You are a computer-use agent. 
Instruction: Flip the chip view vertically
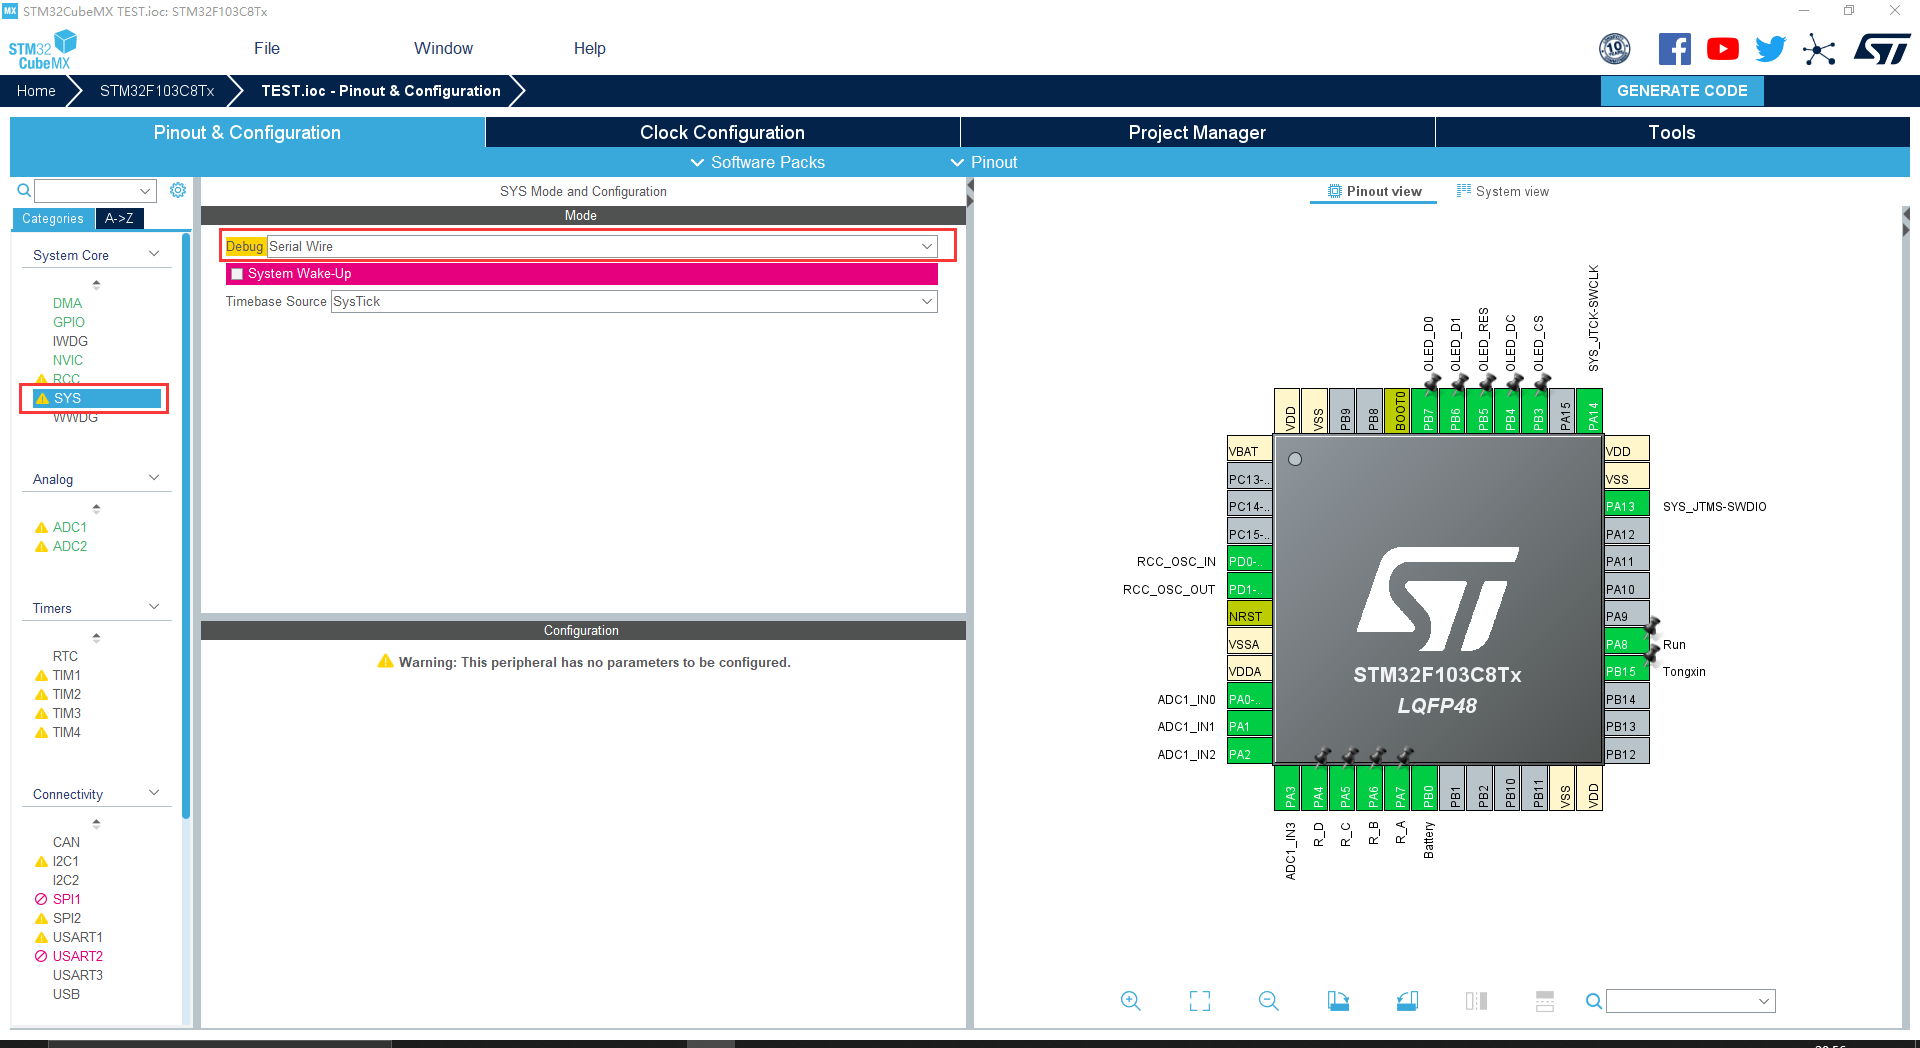tap(1545, 1001)
